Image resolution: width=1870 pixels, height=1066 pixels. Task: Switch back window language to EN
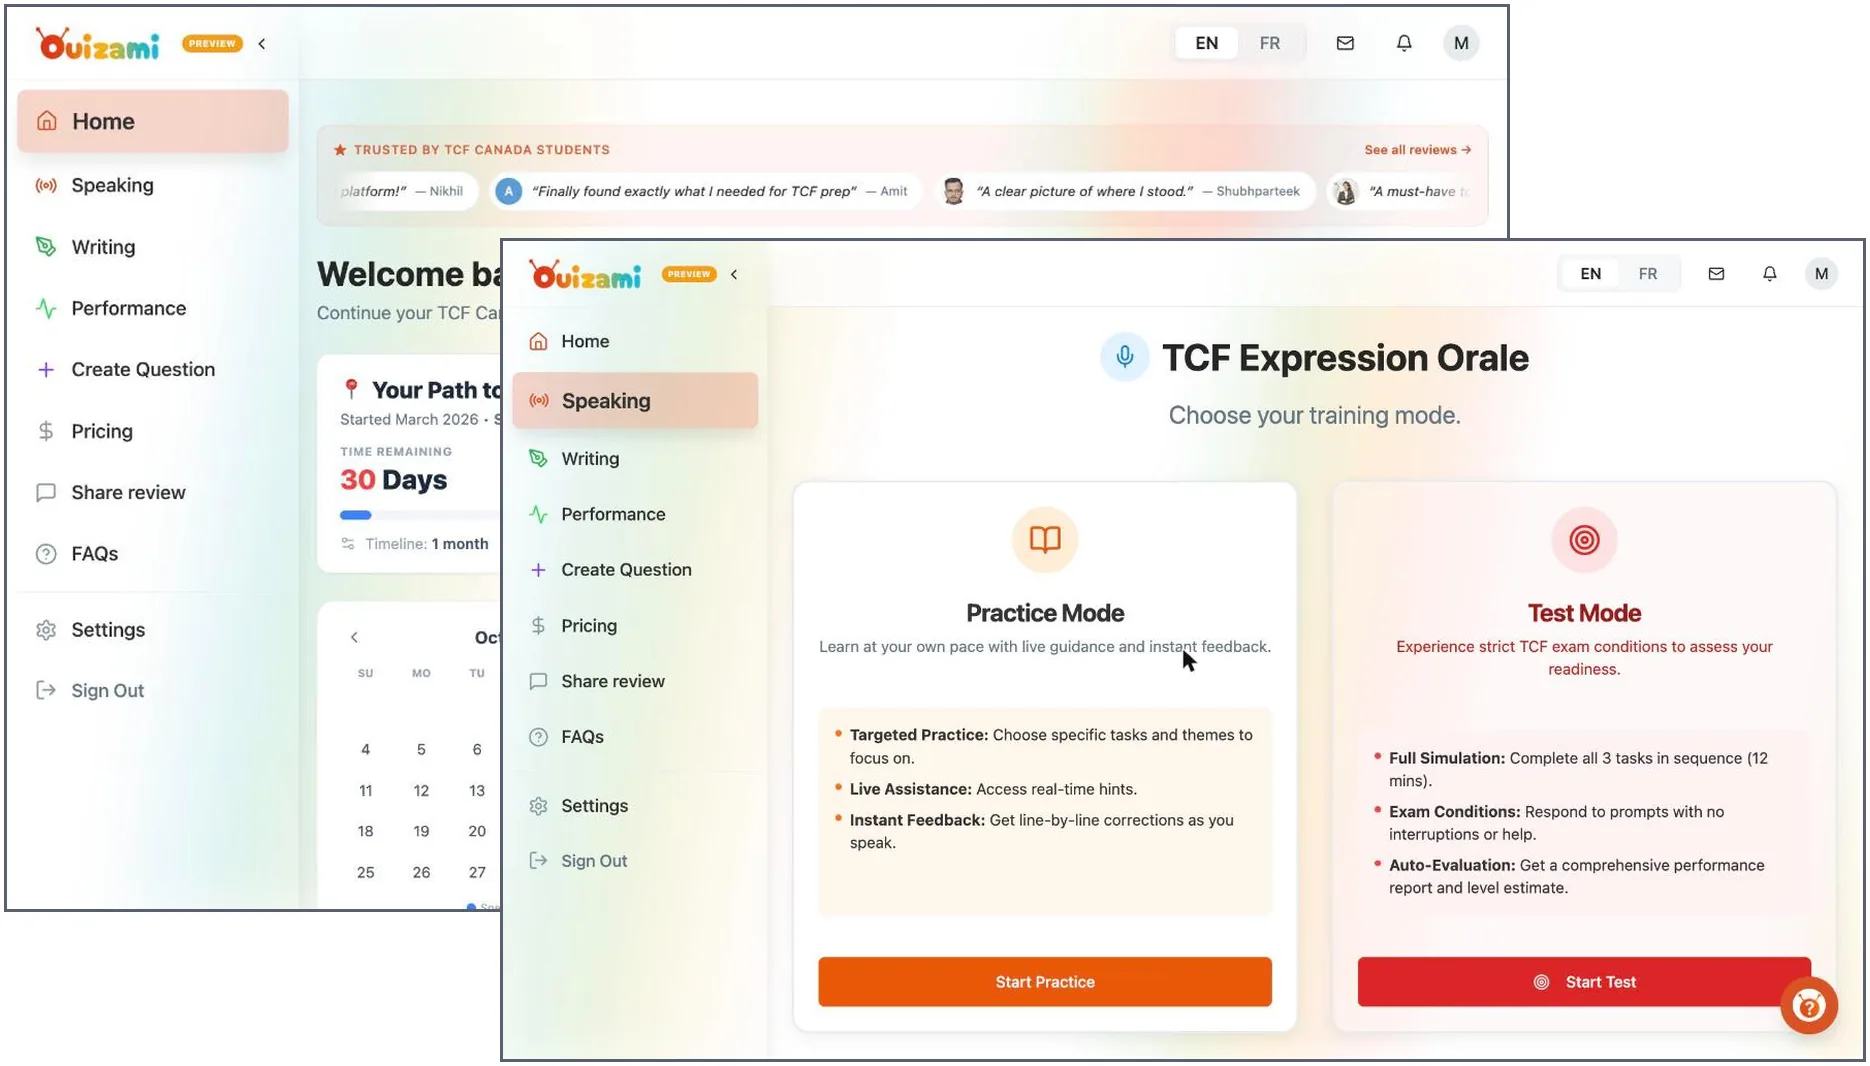pos(1207,43)
